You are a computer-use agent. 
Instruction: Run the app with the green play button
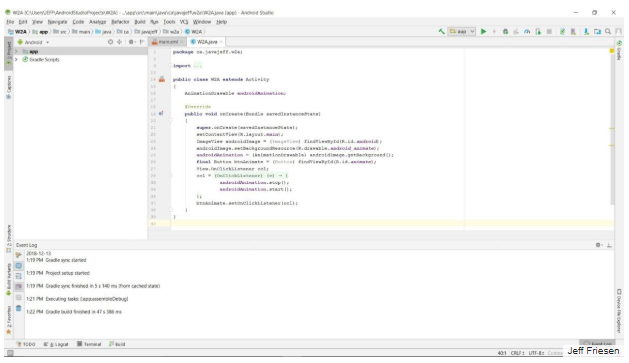click(x=483, y=31)
